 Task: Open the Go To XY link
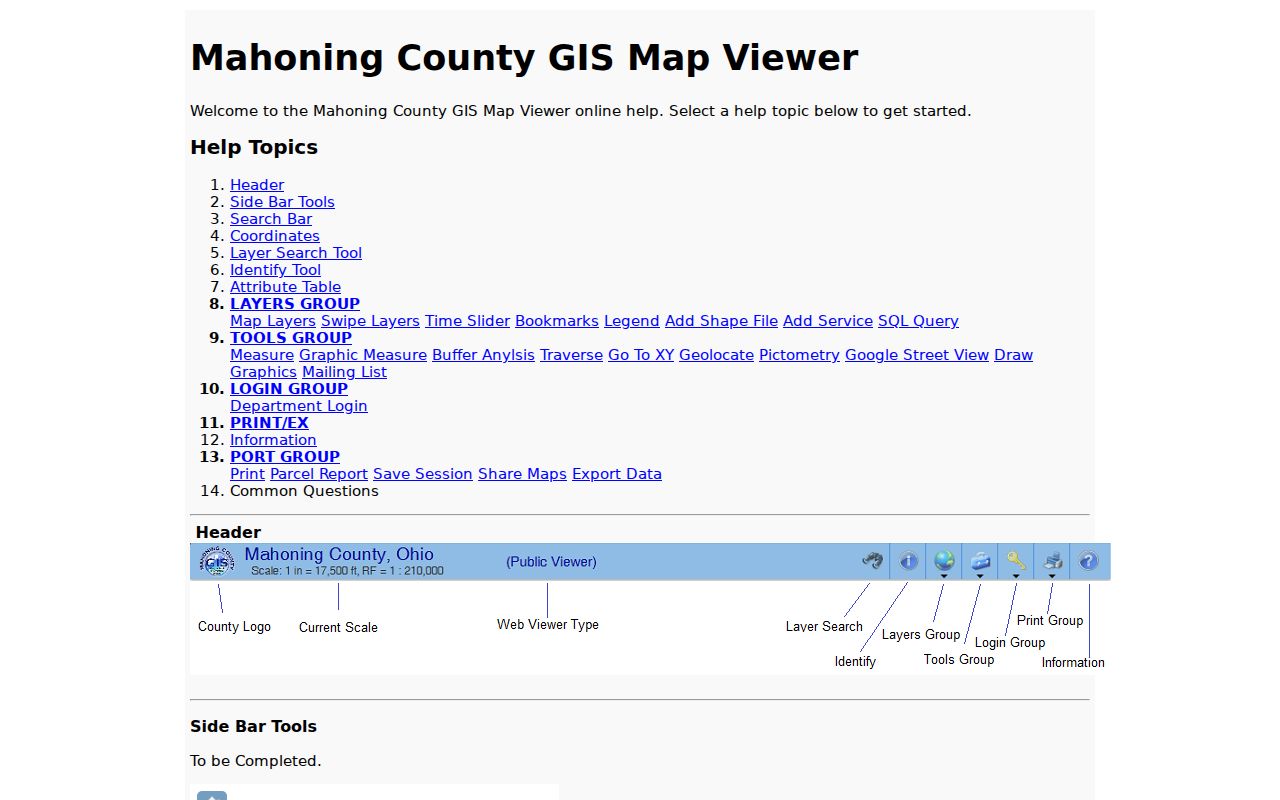point(641,355)
